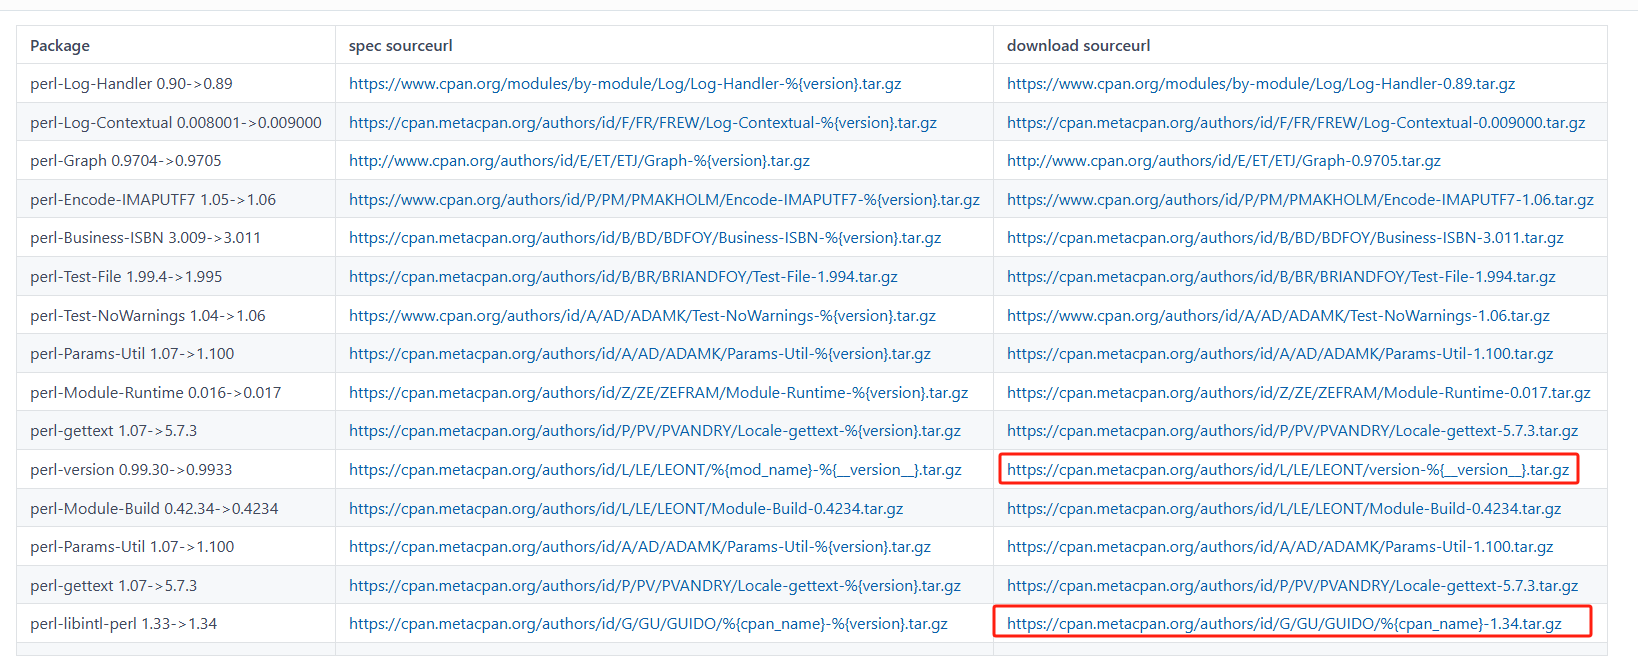This screenshot has width=1638, height=666.
Task: Open the %{mod_name}-%{__version__}.tar.gz spec link
Action: [654, 470]
